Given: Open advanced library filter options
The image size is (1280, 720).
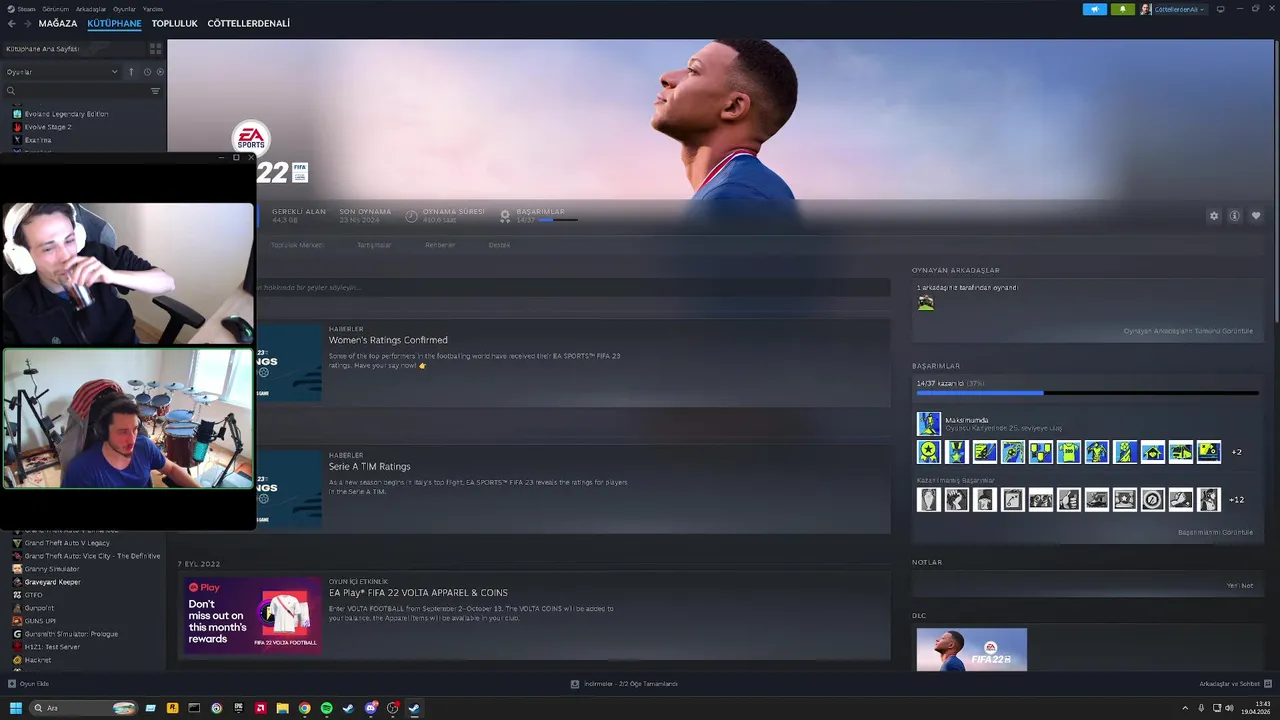Looking at the screenshot, I should click(155, 91).
